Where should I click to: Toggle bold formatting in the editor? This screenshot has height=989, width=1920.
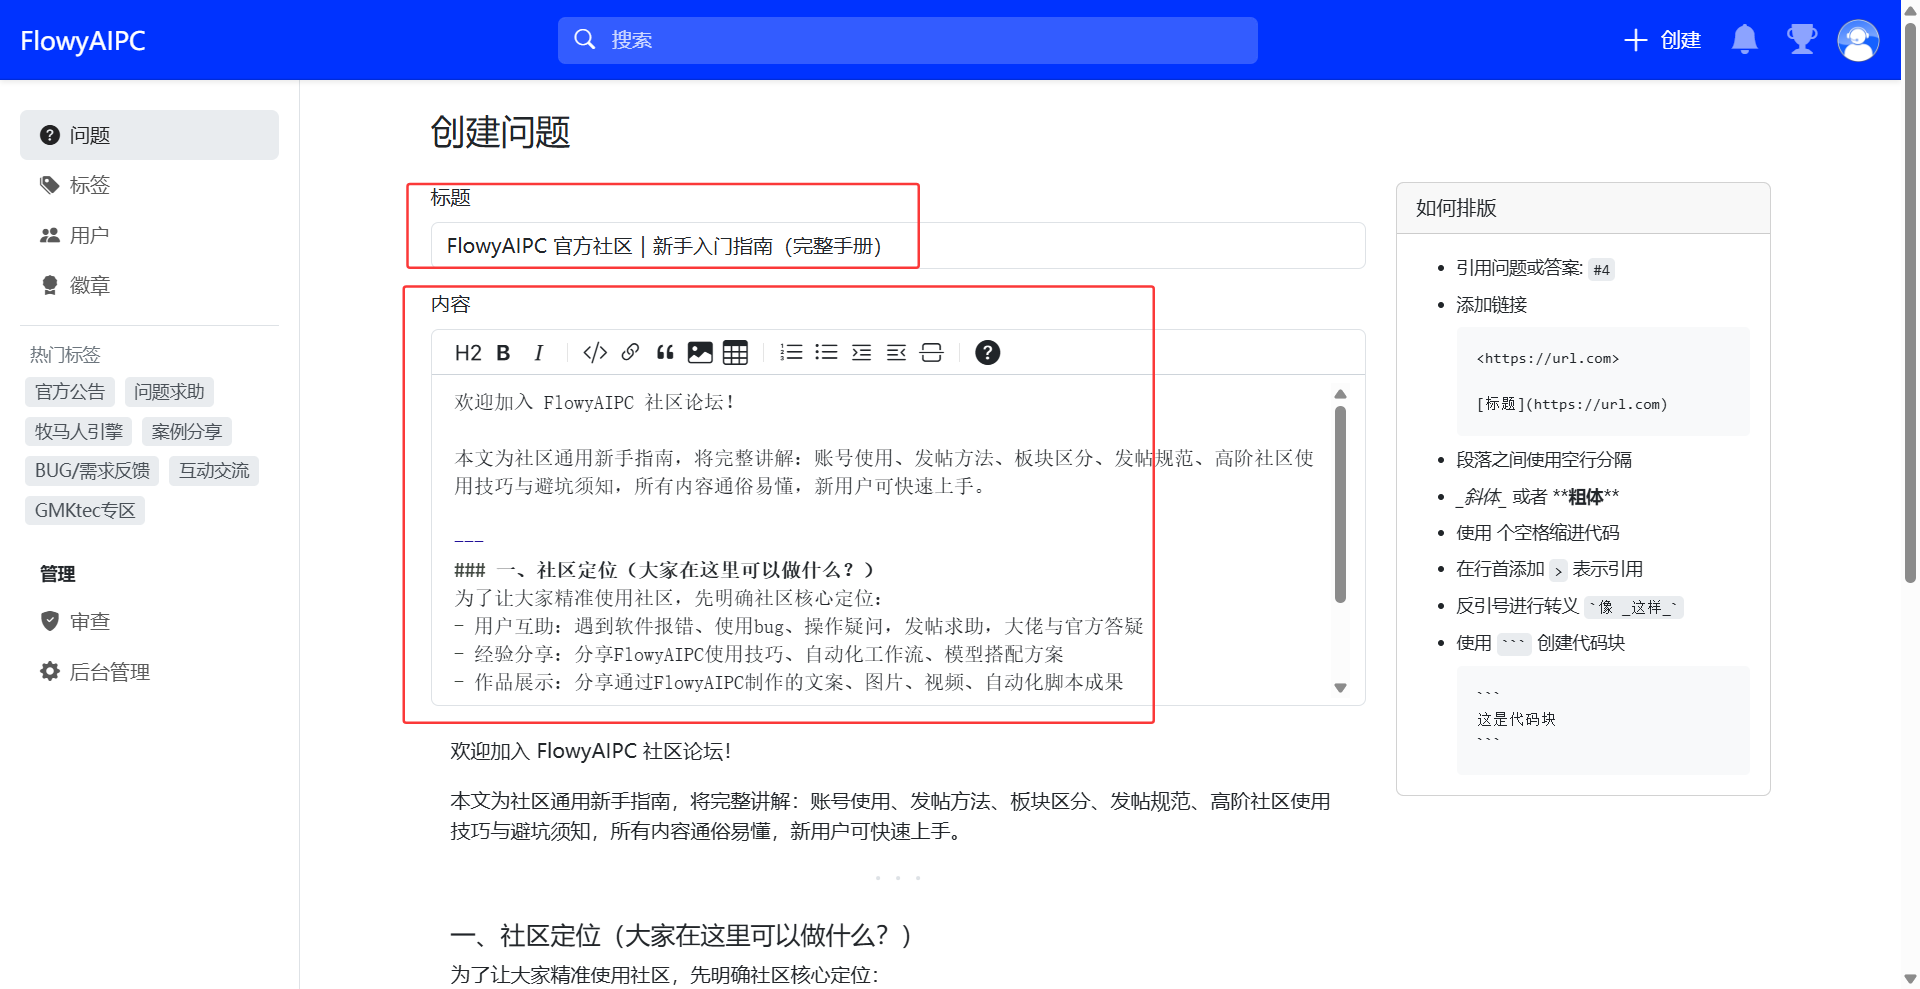coord(504,353)
